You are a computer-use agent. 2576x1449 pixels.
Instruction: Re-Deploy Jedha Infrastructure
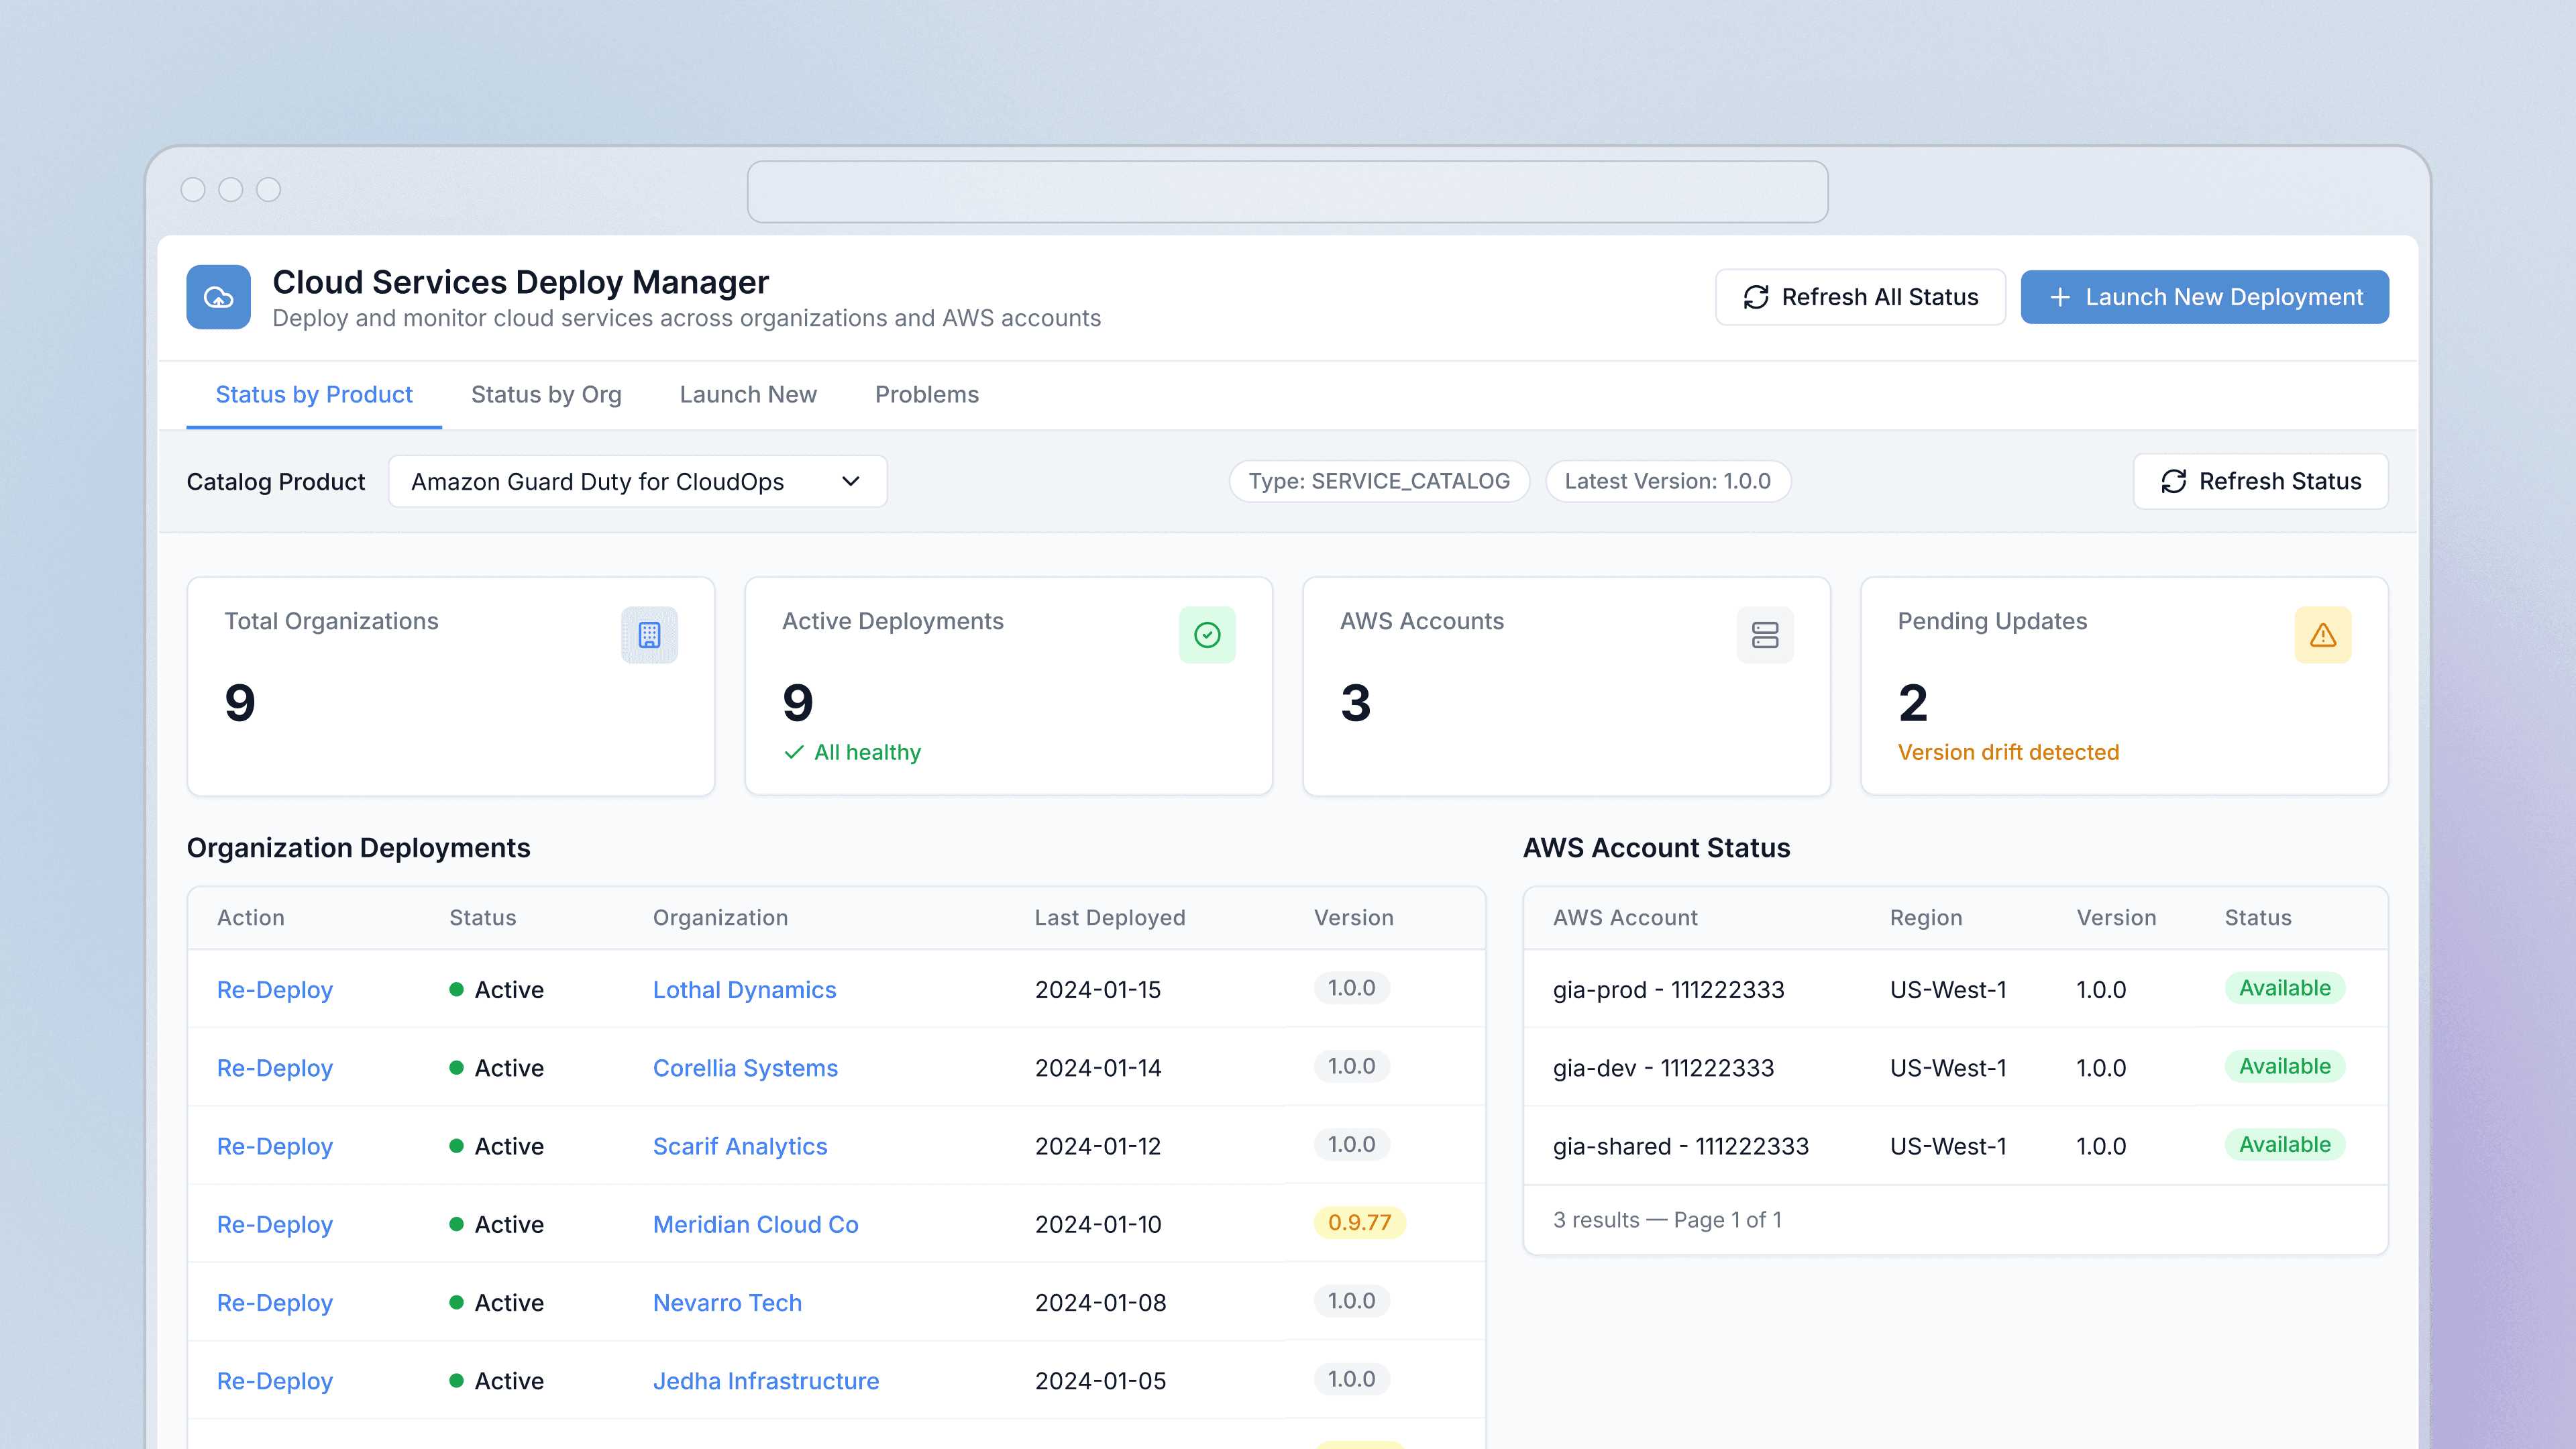pyautogui.click(x=275, y=1380)
